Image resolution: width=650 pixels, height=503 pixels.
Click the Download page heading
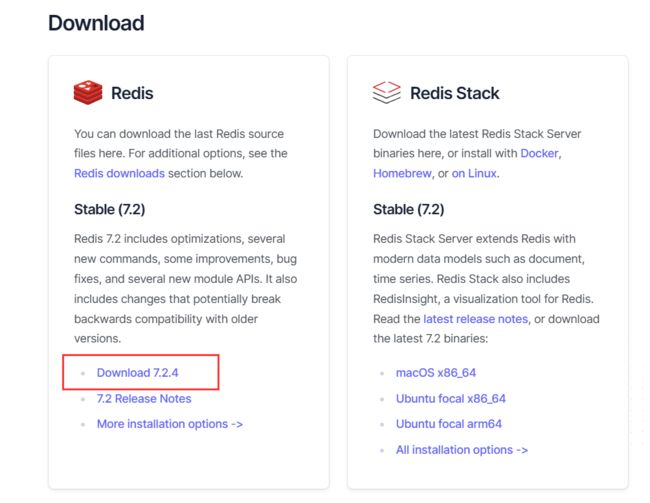[x=96, y=23]
